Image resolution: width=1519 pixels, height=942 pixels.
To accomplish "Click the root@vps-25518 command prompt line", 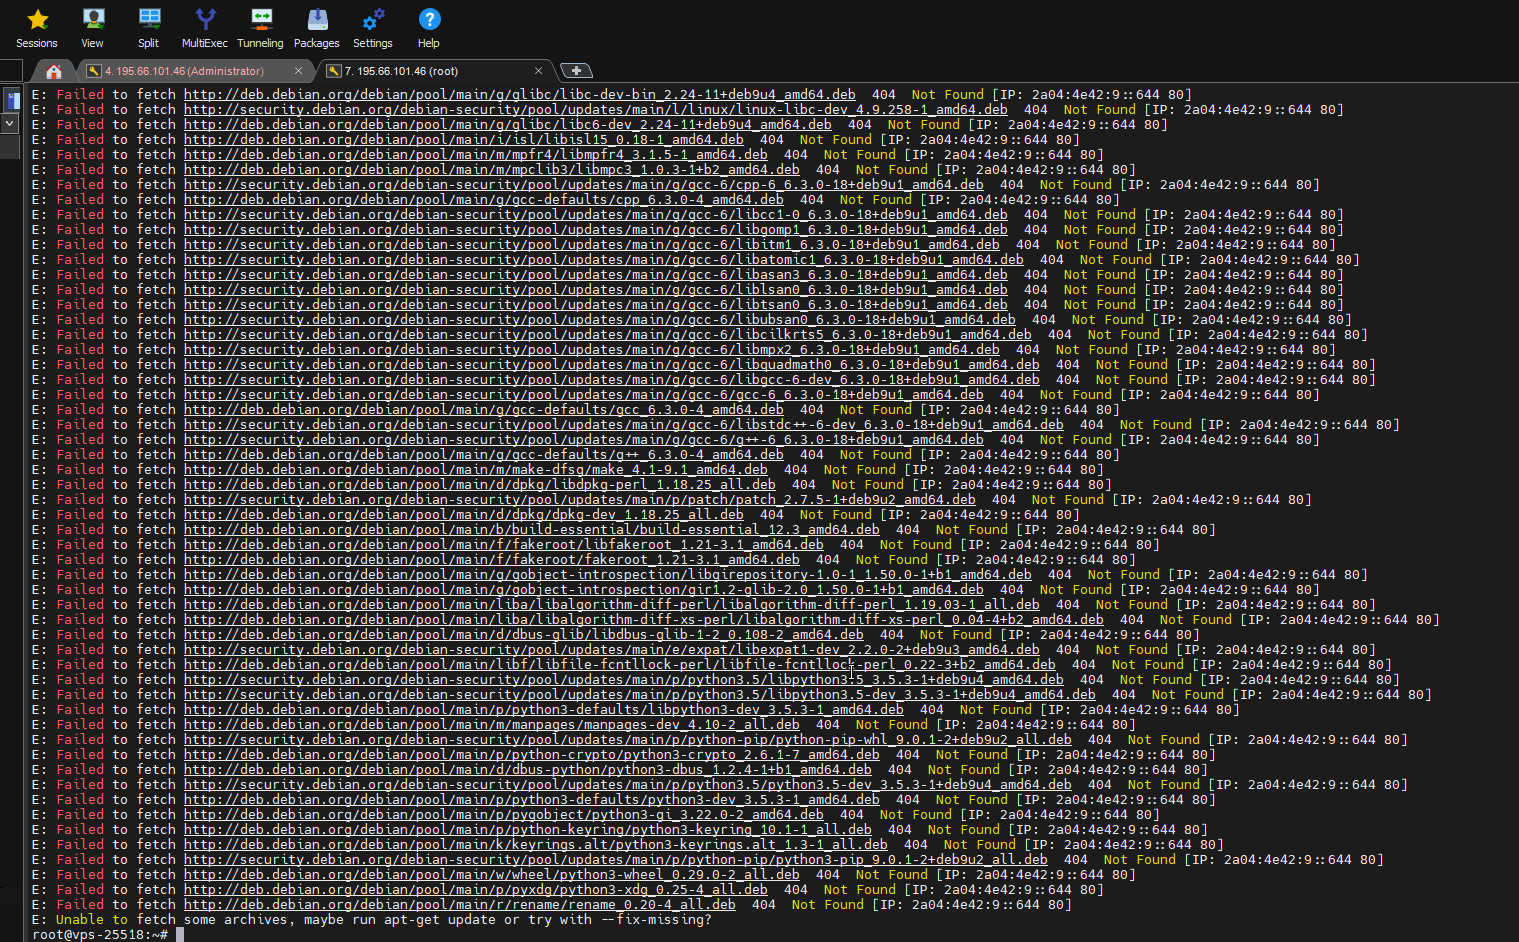I will pyautogui.click(x=100, y=934).
